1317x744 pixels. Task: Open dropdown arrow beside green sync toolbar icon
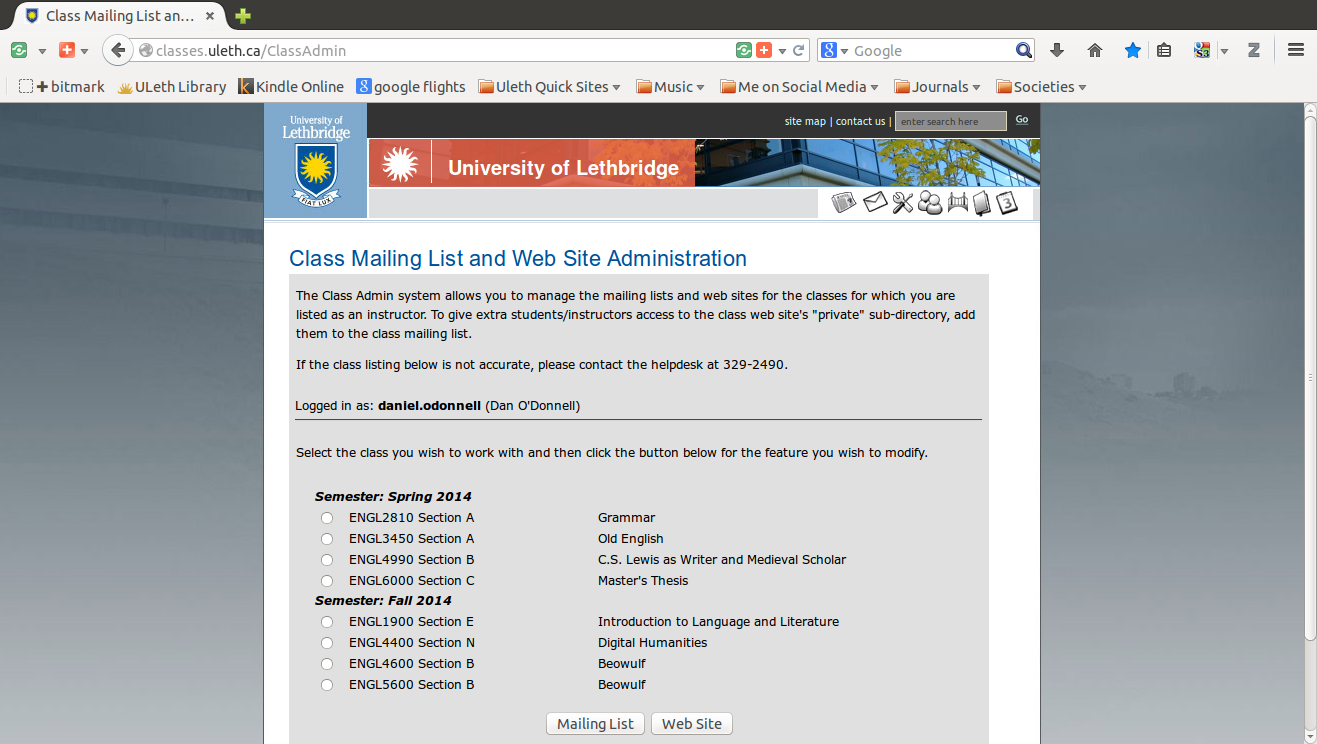coord(42,51)
